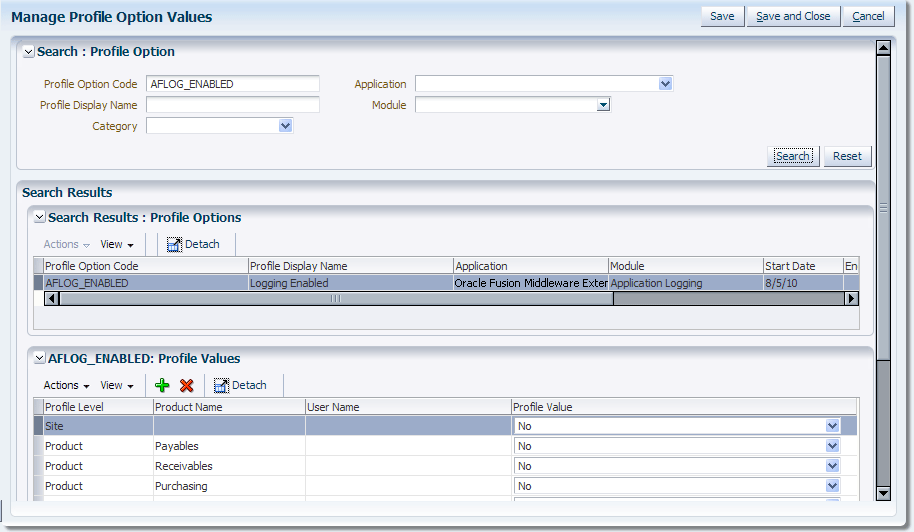Click the row selector for AFLOG_ENABLED row
This screenshot has height=532, width=914.
tap(38, 283)
